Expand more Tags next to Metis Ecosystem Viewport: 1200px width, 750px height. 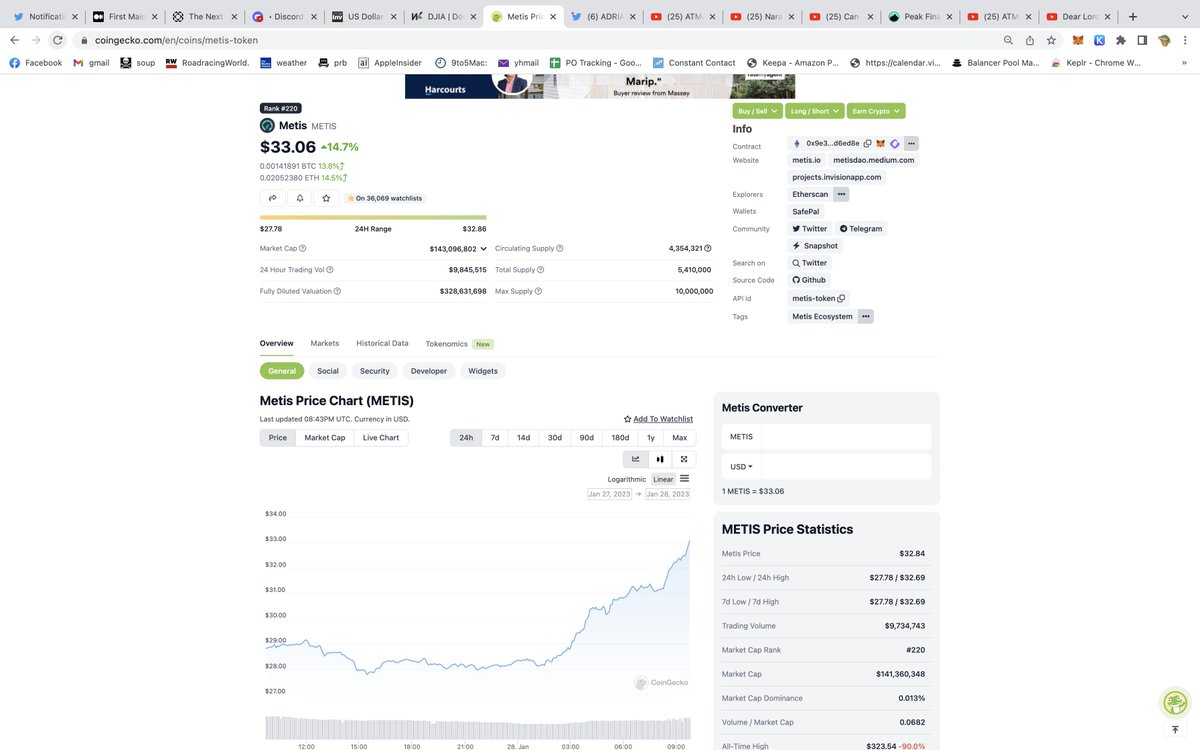(x=865, y=316)
